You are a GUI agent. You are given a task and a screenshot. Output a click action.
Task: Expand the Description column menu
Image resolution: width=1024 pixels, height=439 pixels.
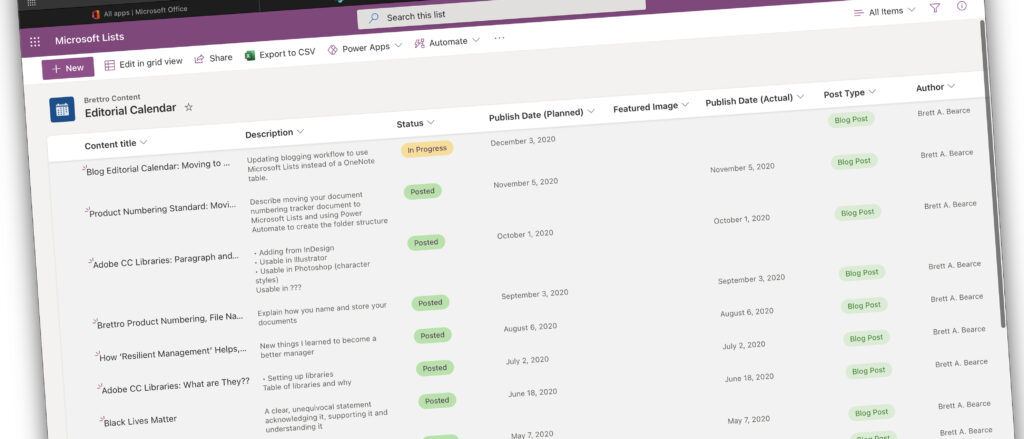click(300, 131)
